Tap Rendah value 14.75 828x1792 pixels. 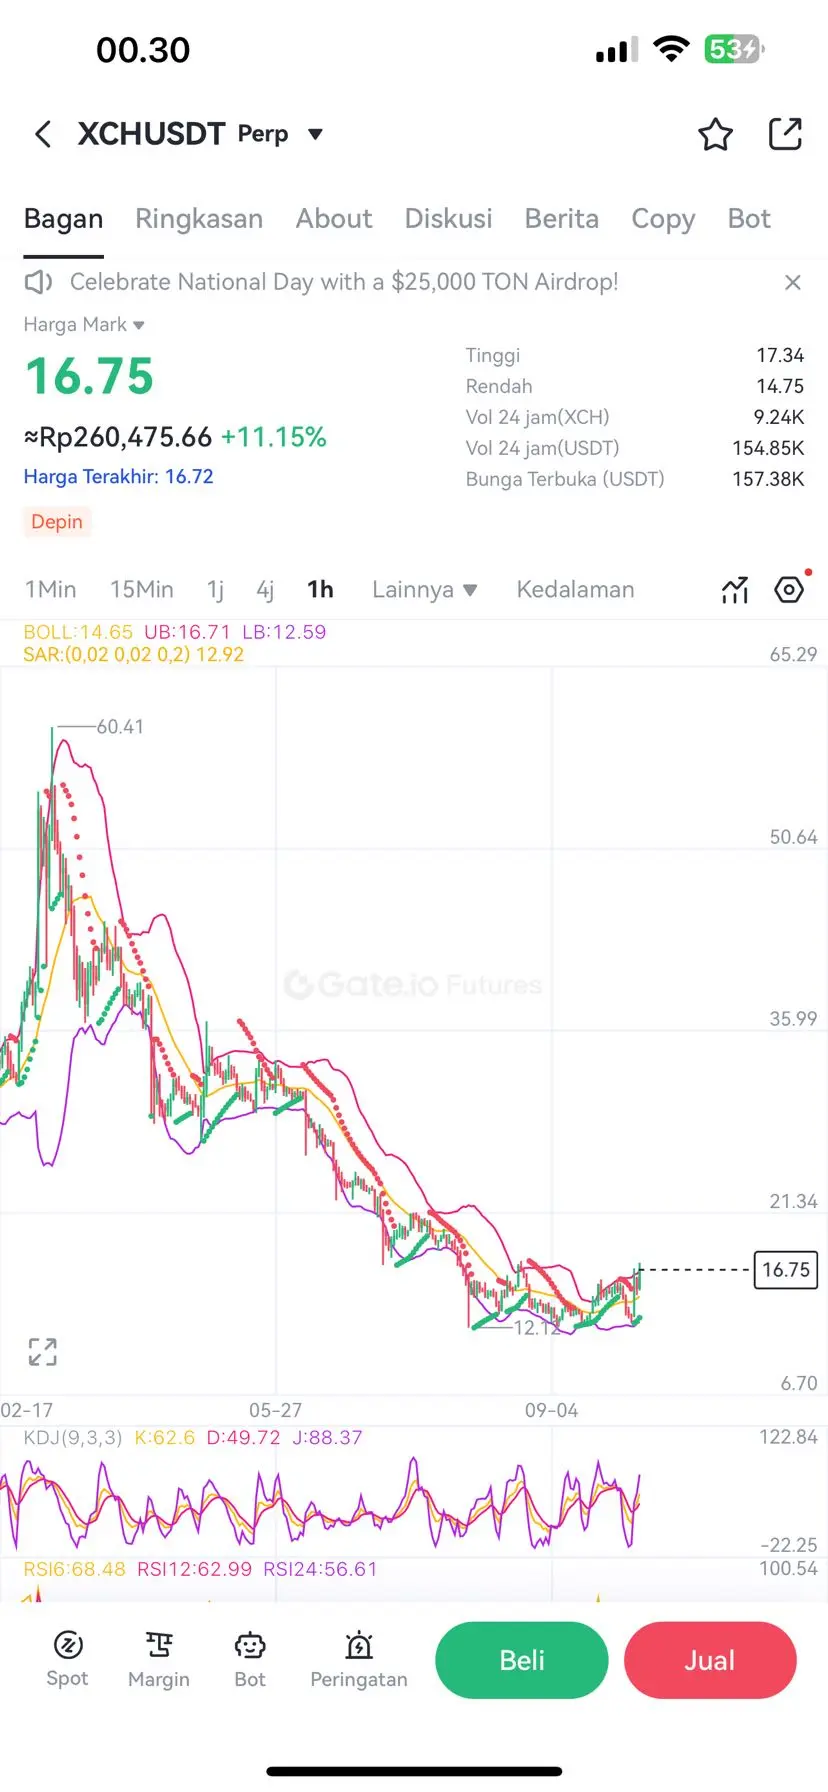pos(780,386)
